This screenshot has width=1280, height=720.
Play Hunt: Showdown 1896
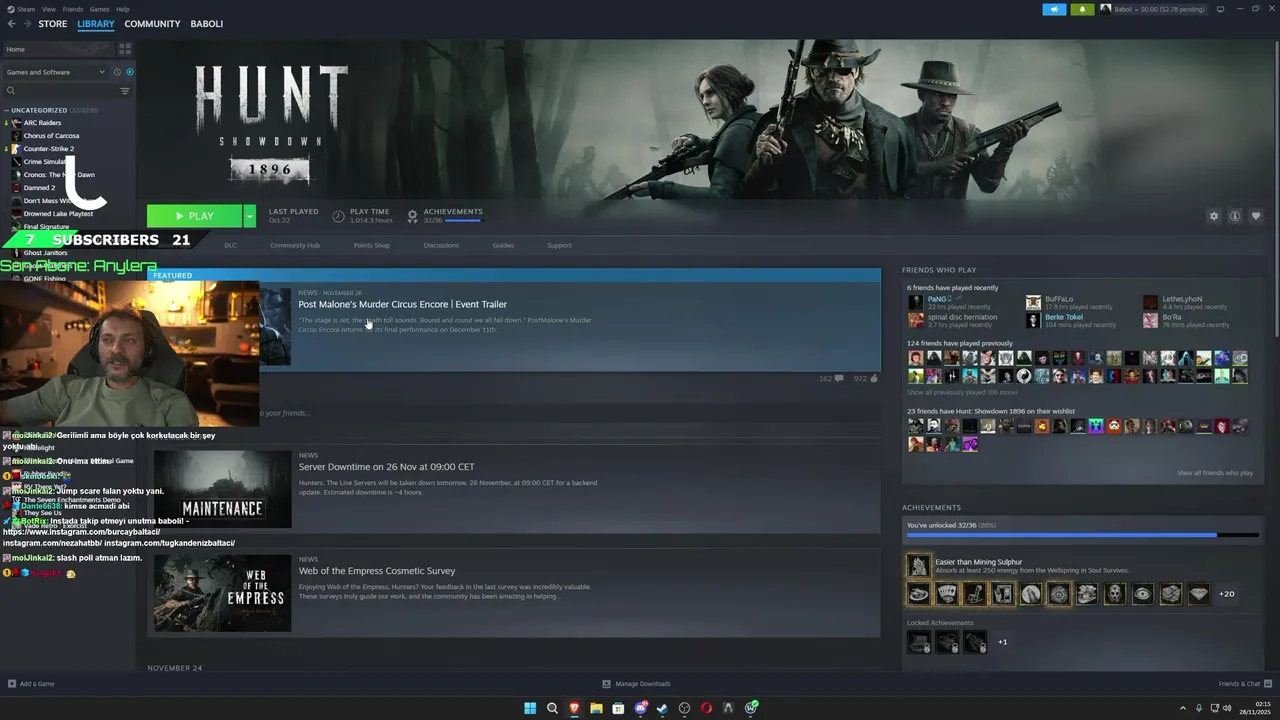coord(195,216)
